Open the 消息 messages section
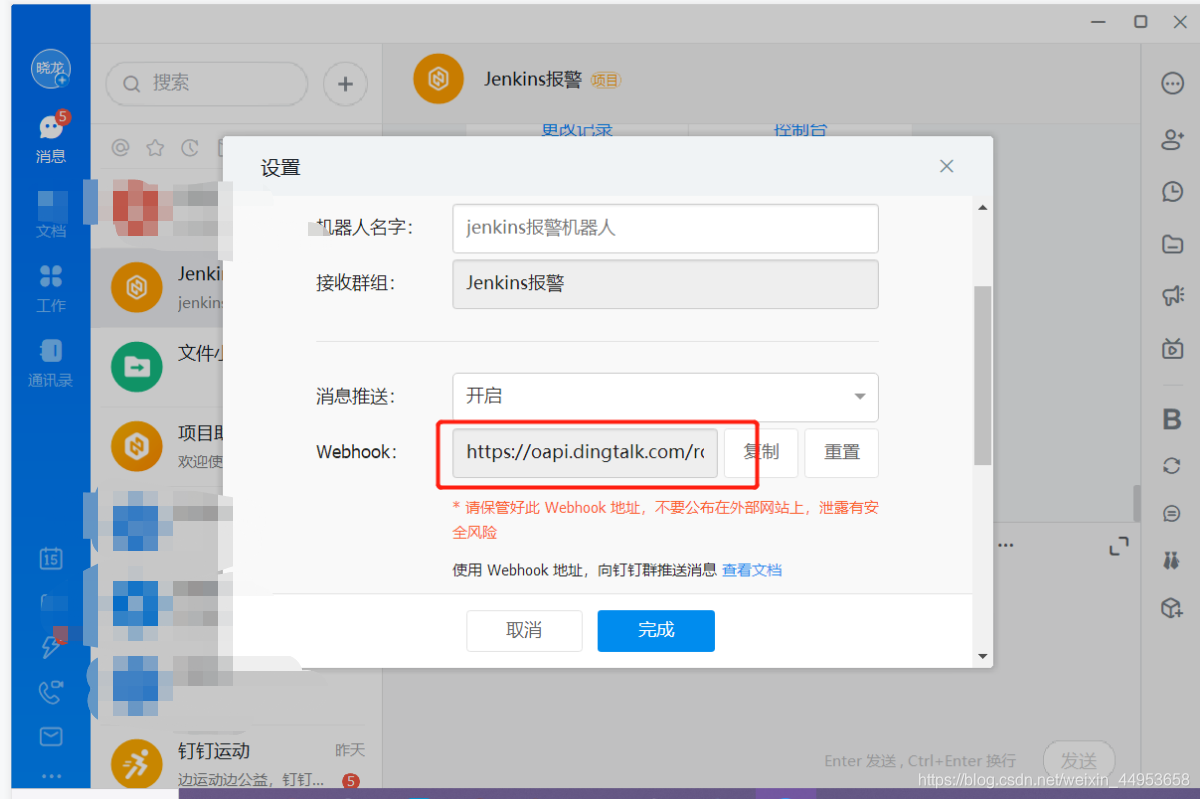 [x=51, y=138]
